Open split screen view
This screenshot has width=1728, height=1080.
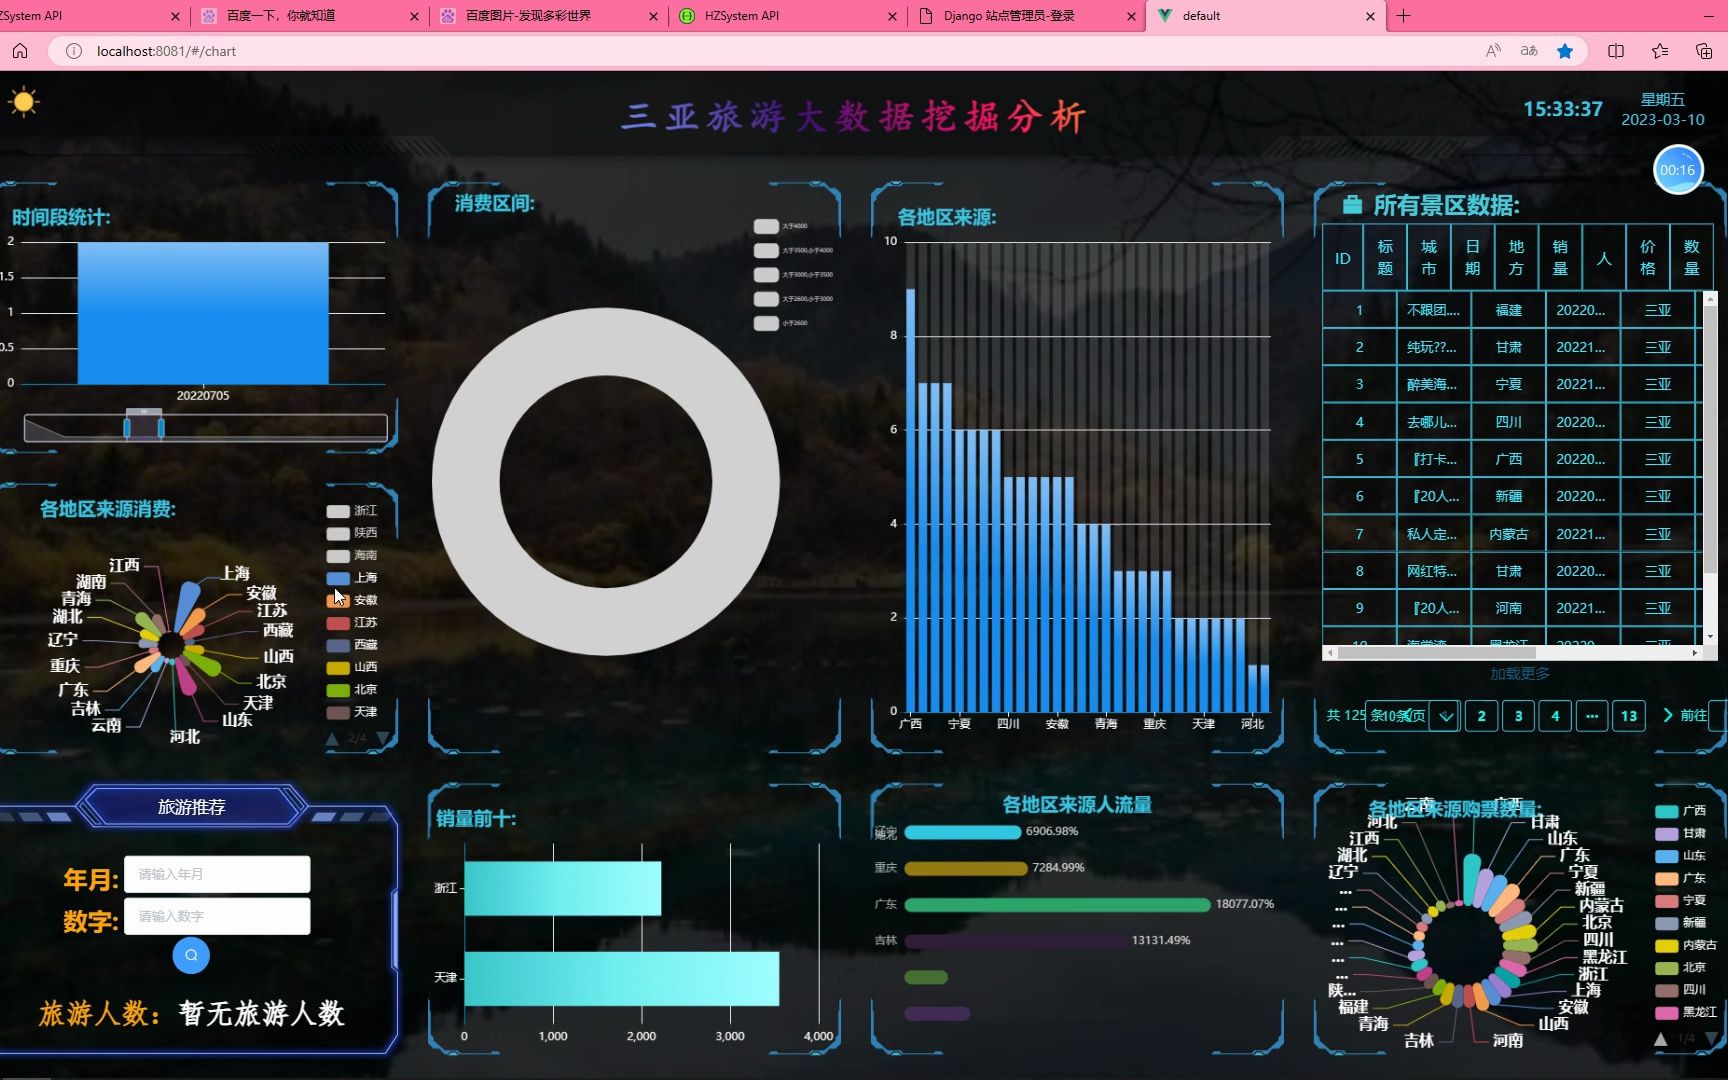point(1616,51)
